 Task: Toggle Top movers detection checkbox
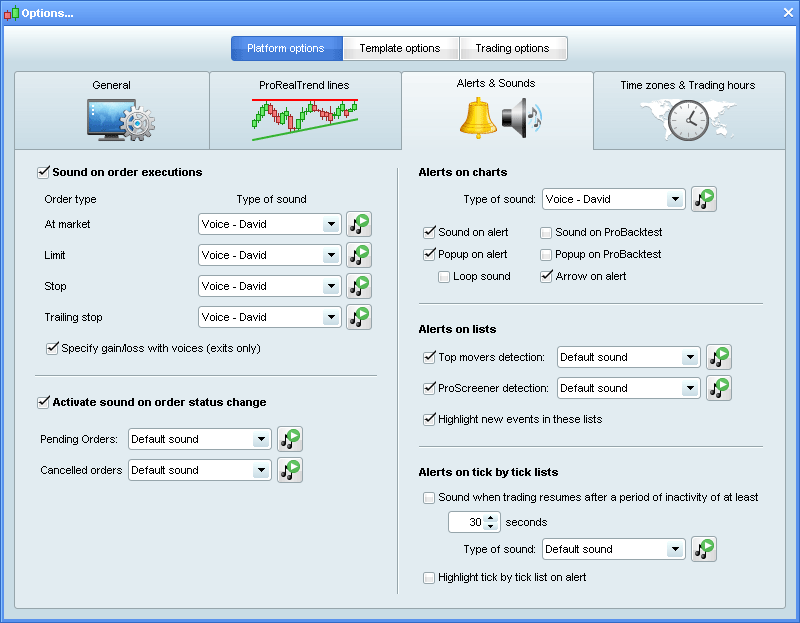(x=429, y=357)
